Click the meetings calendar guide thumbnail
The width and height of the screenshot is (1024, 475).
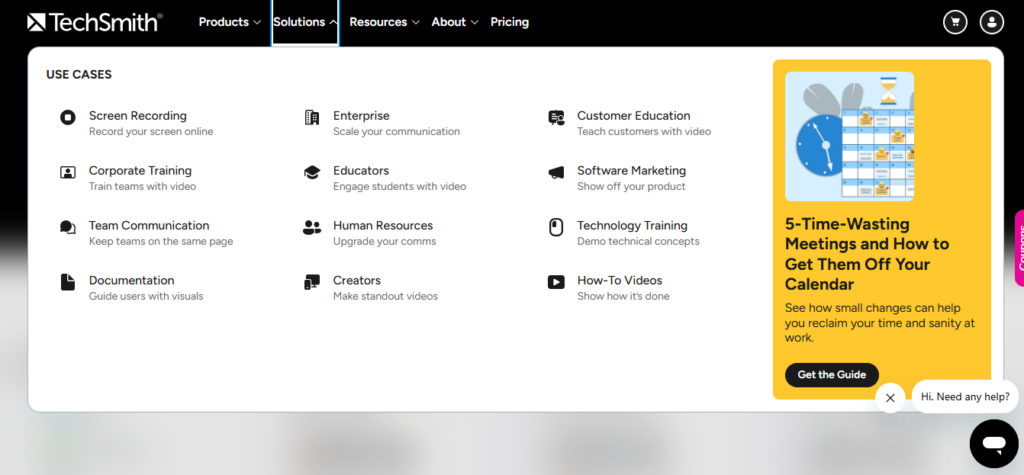point(849,137)
